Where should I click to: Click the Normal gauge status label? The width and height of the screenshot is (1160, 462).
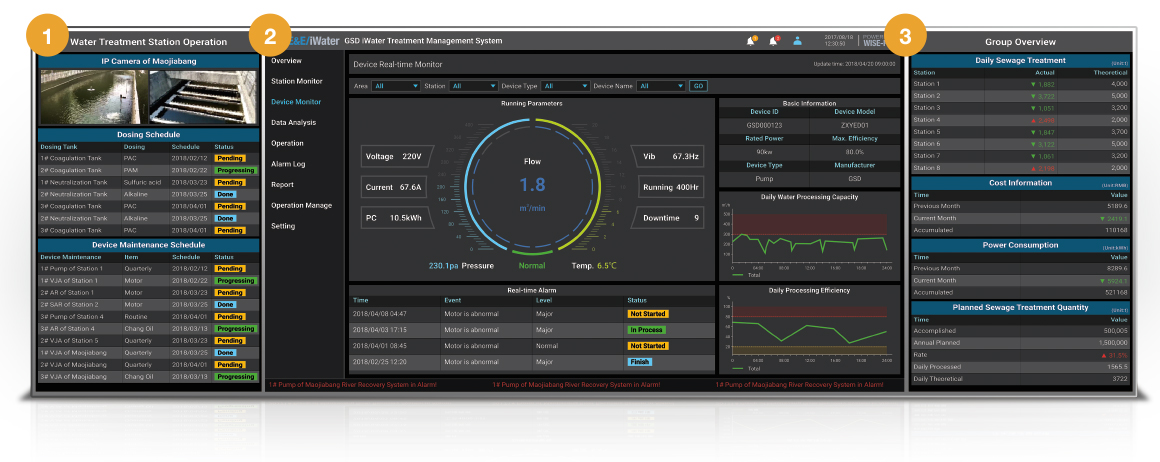532,265
